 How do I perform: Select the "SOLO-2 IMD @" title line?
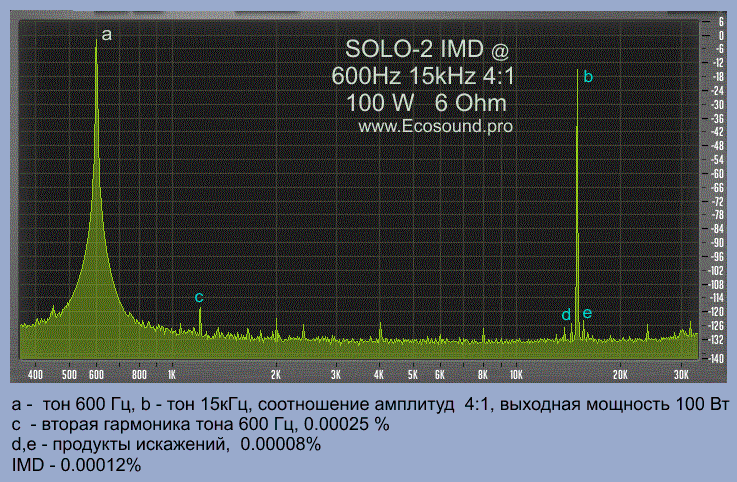427,49
